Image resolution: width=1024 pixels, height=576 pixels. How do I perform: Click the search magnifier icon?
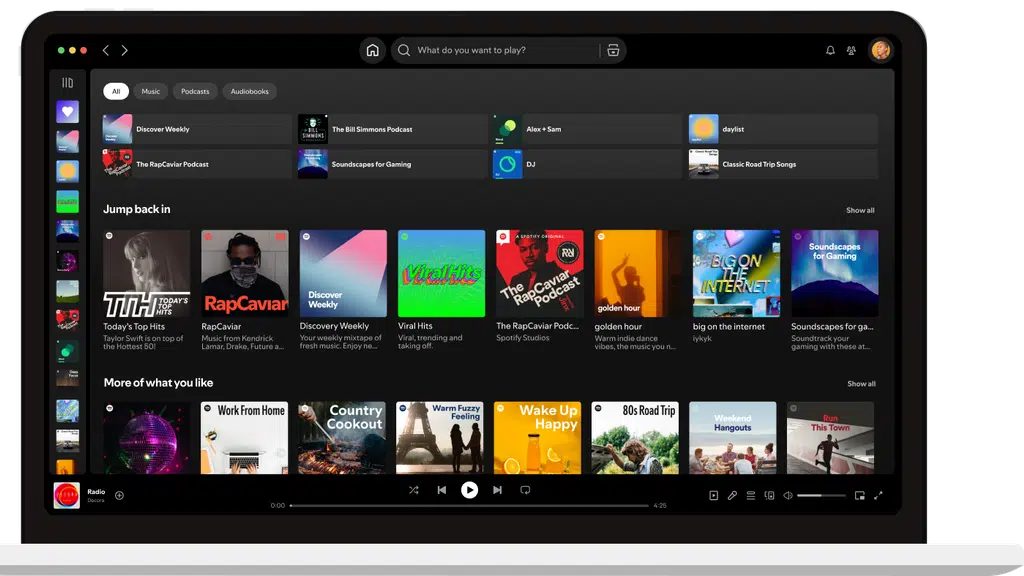click(x=404, y=50)
